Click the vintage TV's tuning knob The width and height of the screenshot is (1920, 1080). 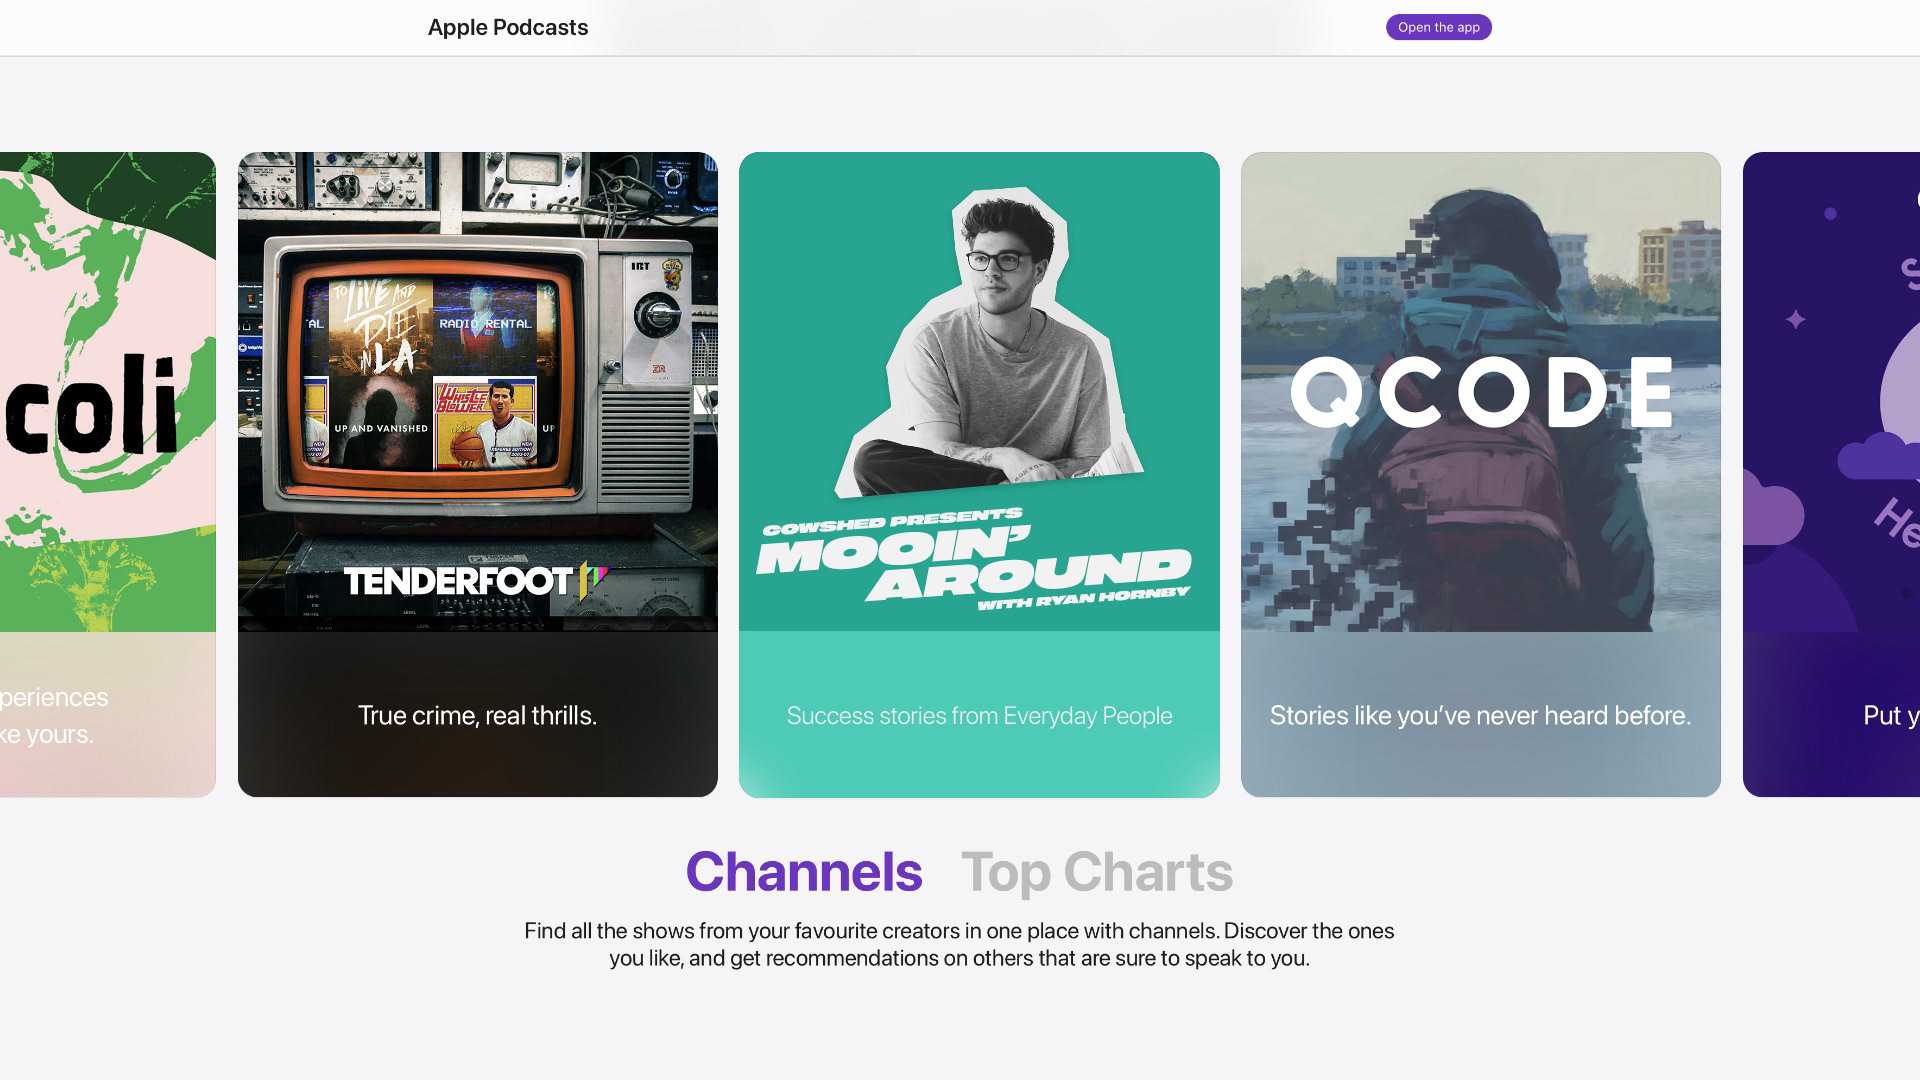656,317
